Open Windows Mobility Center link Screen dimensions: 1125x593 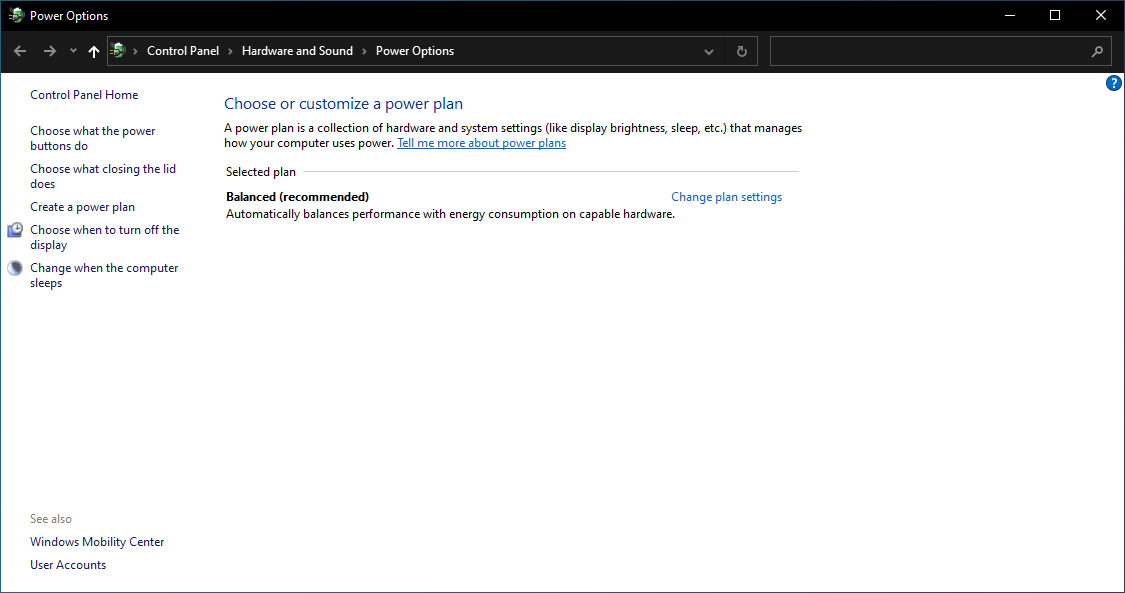[x=97, y=542]
